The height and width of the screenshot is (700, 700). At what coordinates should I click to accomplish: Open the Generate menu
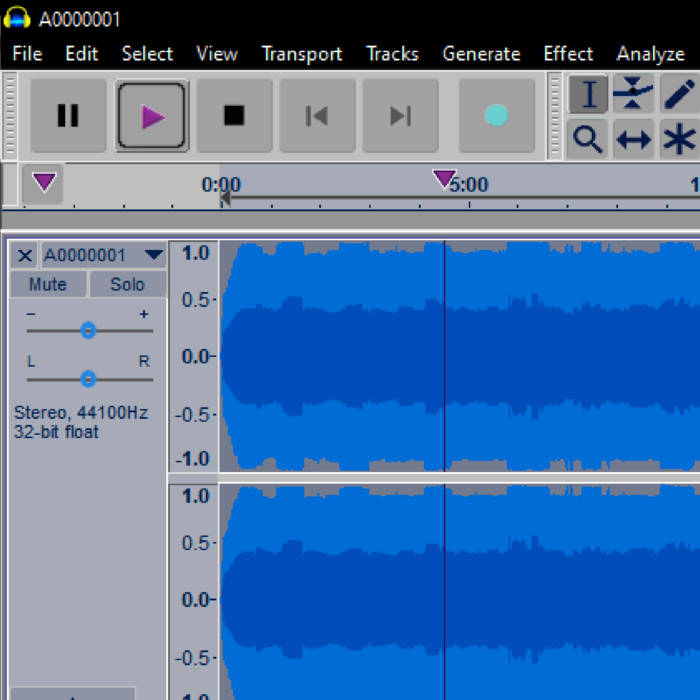point(481,54)
